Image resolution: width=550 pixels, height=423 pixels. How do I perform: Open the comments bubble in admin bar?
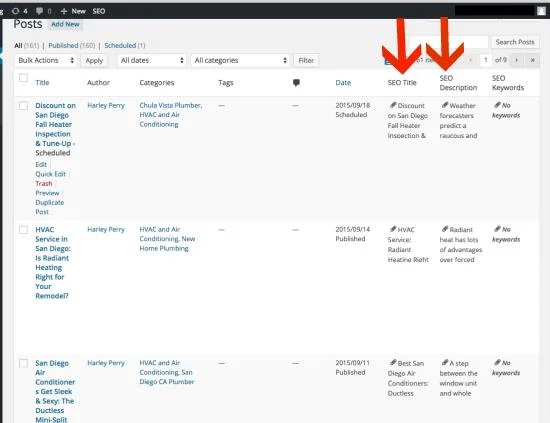tap(43, 11)
